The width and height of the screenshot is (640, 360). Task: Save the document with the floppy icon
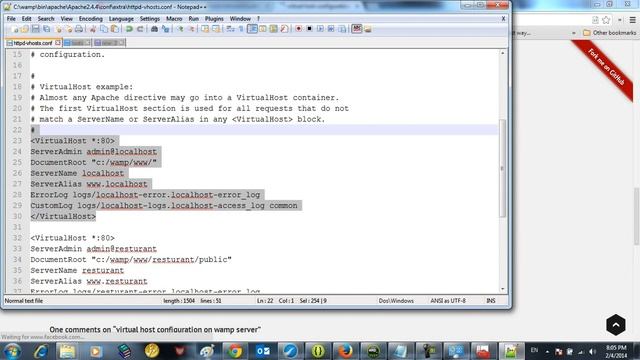click(36, 29)
